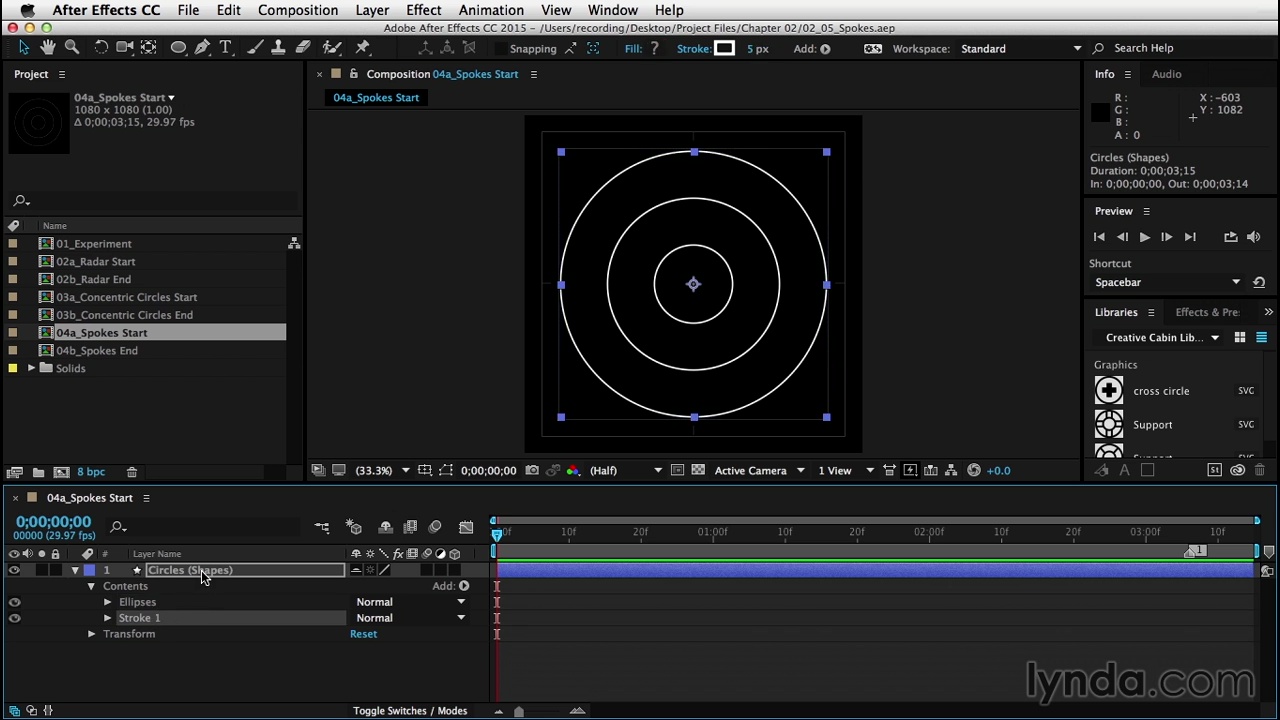The width and height of the screenshot is (1280, 720).
Task: Collapse the Contents group
Action: point(91,586)
